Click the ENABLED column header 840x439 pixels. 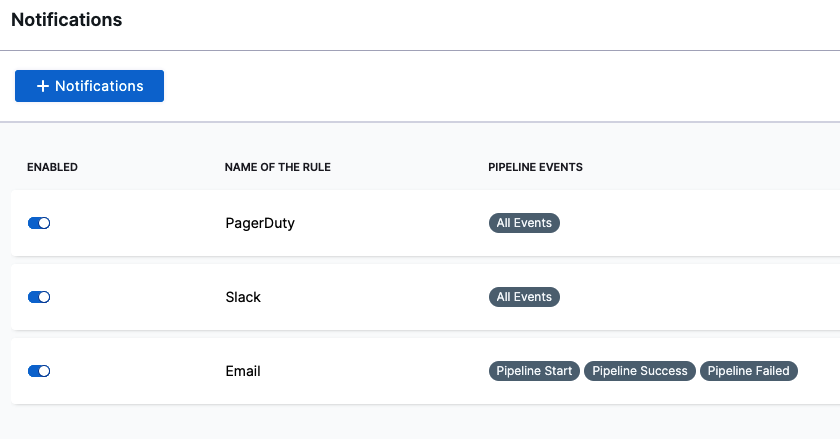(52, 167)
